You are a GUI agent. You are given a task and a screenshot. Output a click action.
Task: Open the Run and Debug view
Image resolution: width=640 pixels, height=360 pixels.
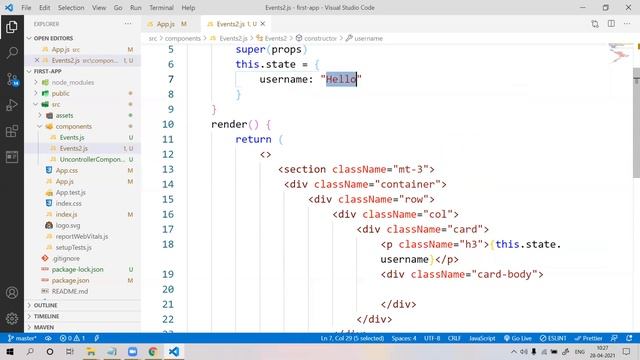click(12, 105)
